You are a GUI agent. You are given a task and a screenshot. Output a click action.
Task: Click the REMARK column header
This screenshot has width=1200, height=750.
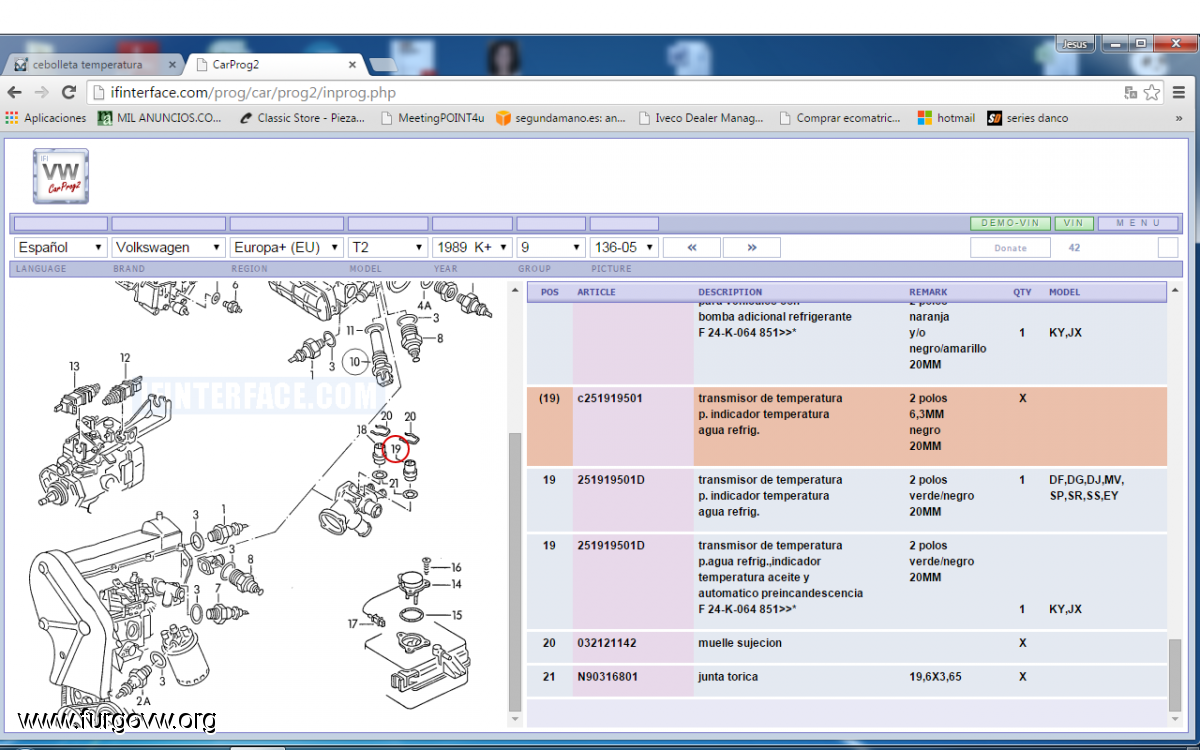(x=928, y=292)
